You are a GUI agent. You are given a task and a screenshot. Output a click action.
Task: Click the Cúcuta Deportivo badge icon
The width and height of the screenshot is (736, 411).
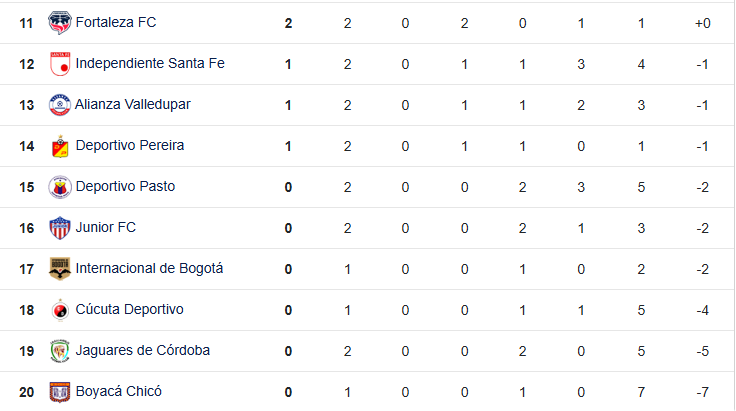pyautogui.click(x=60, y=310)
